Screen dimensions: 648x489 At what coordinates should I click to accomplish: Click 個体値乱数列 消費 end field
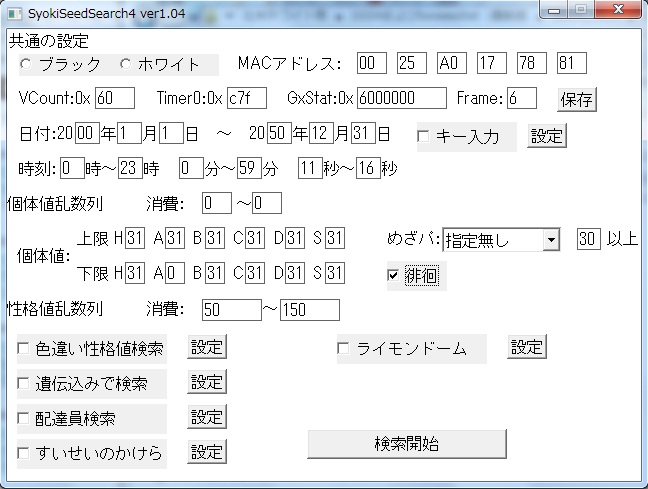point(267,203)
